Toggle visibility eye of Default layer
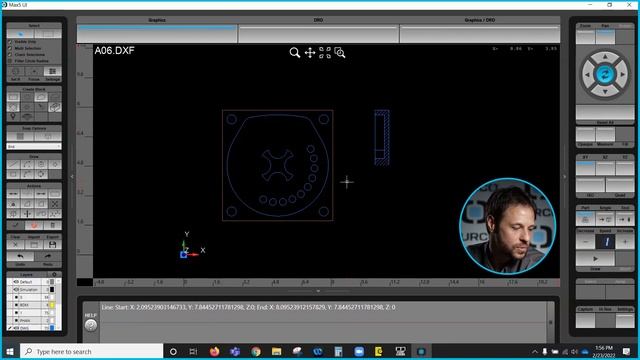Image resolution: width=640 pixels, height=360 pixels. pyautogui.click(x=16, y=282)
